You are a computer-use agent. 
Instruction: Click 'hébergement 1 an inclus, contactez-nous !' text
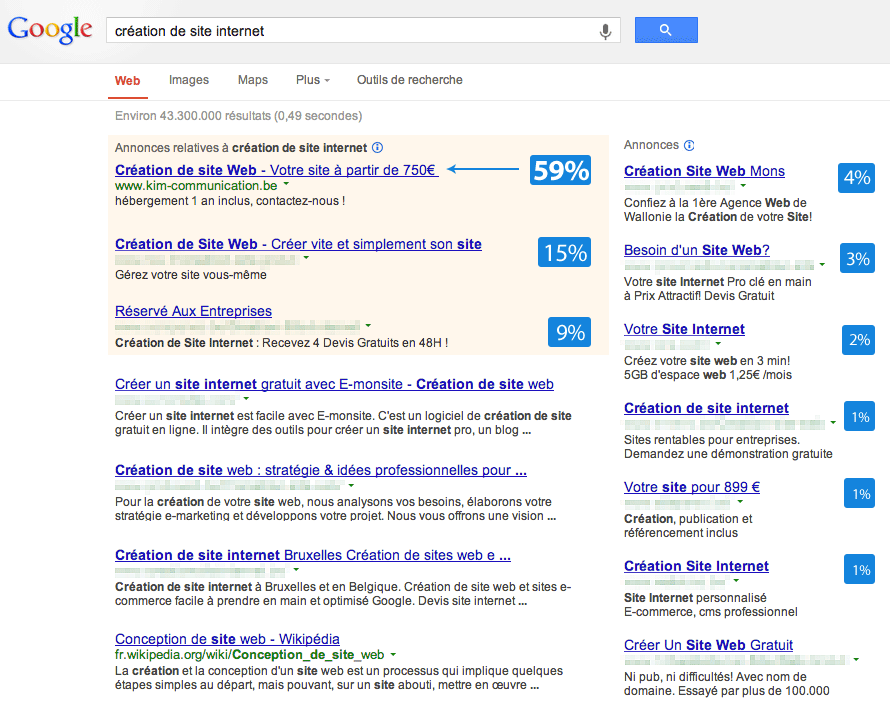pos(230,201)
